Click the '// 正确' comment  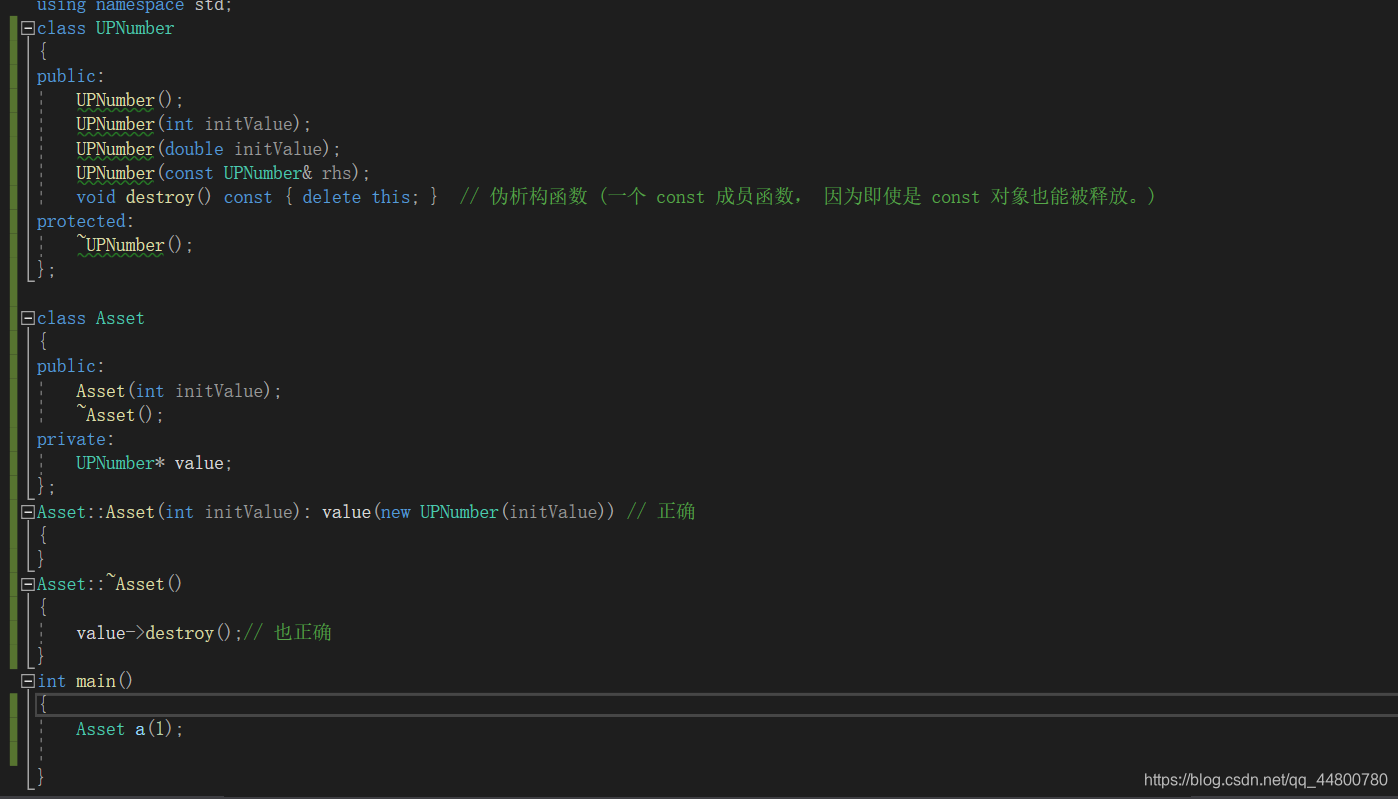coord(661,512)
